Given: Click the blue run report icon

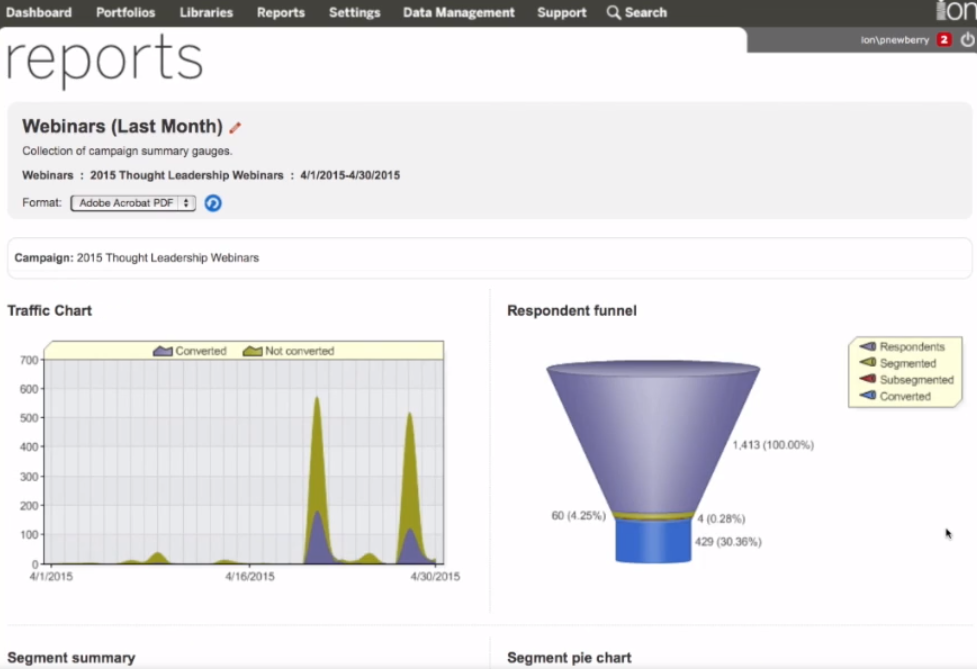Looking at the screenshot, I should (x=213, y=203).
